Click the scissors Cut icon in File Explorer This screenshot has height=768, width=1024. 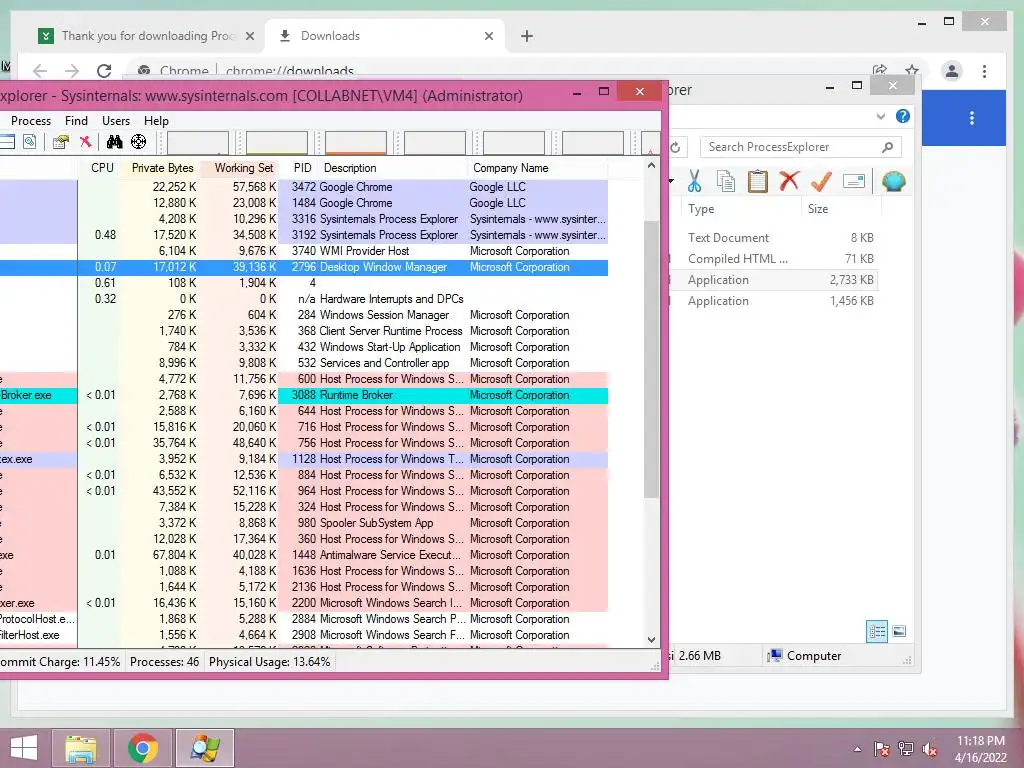coord(694,181)
